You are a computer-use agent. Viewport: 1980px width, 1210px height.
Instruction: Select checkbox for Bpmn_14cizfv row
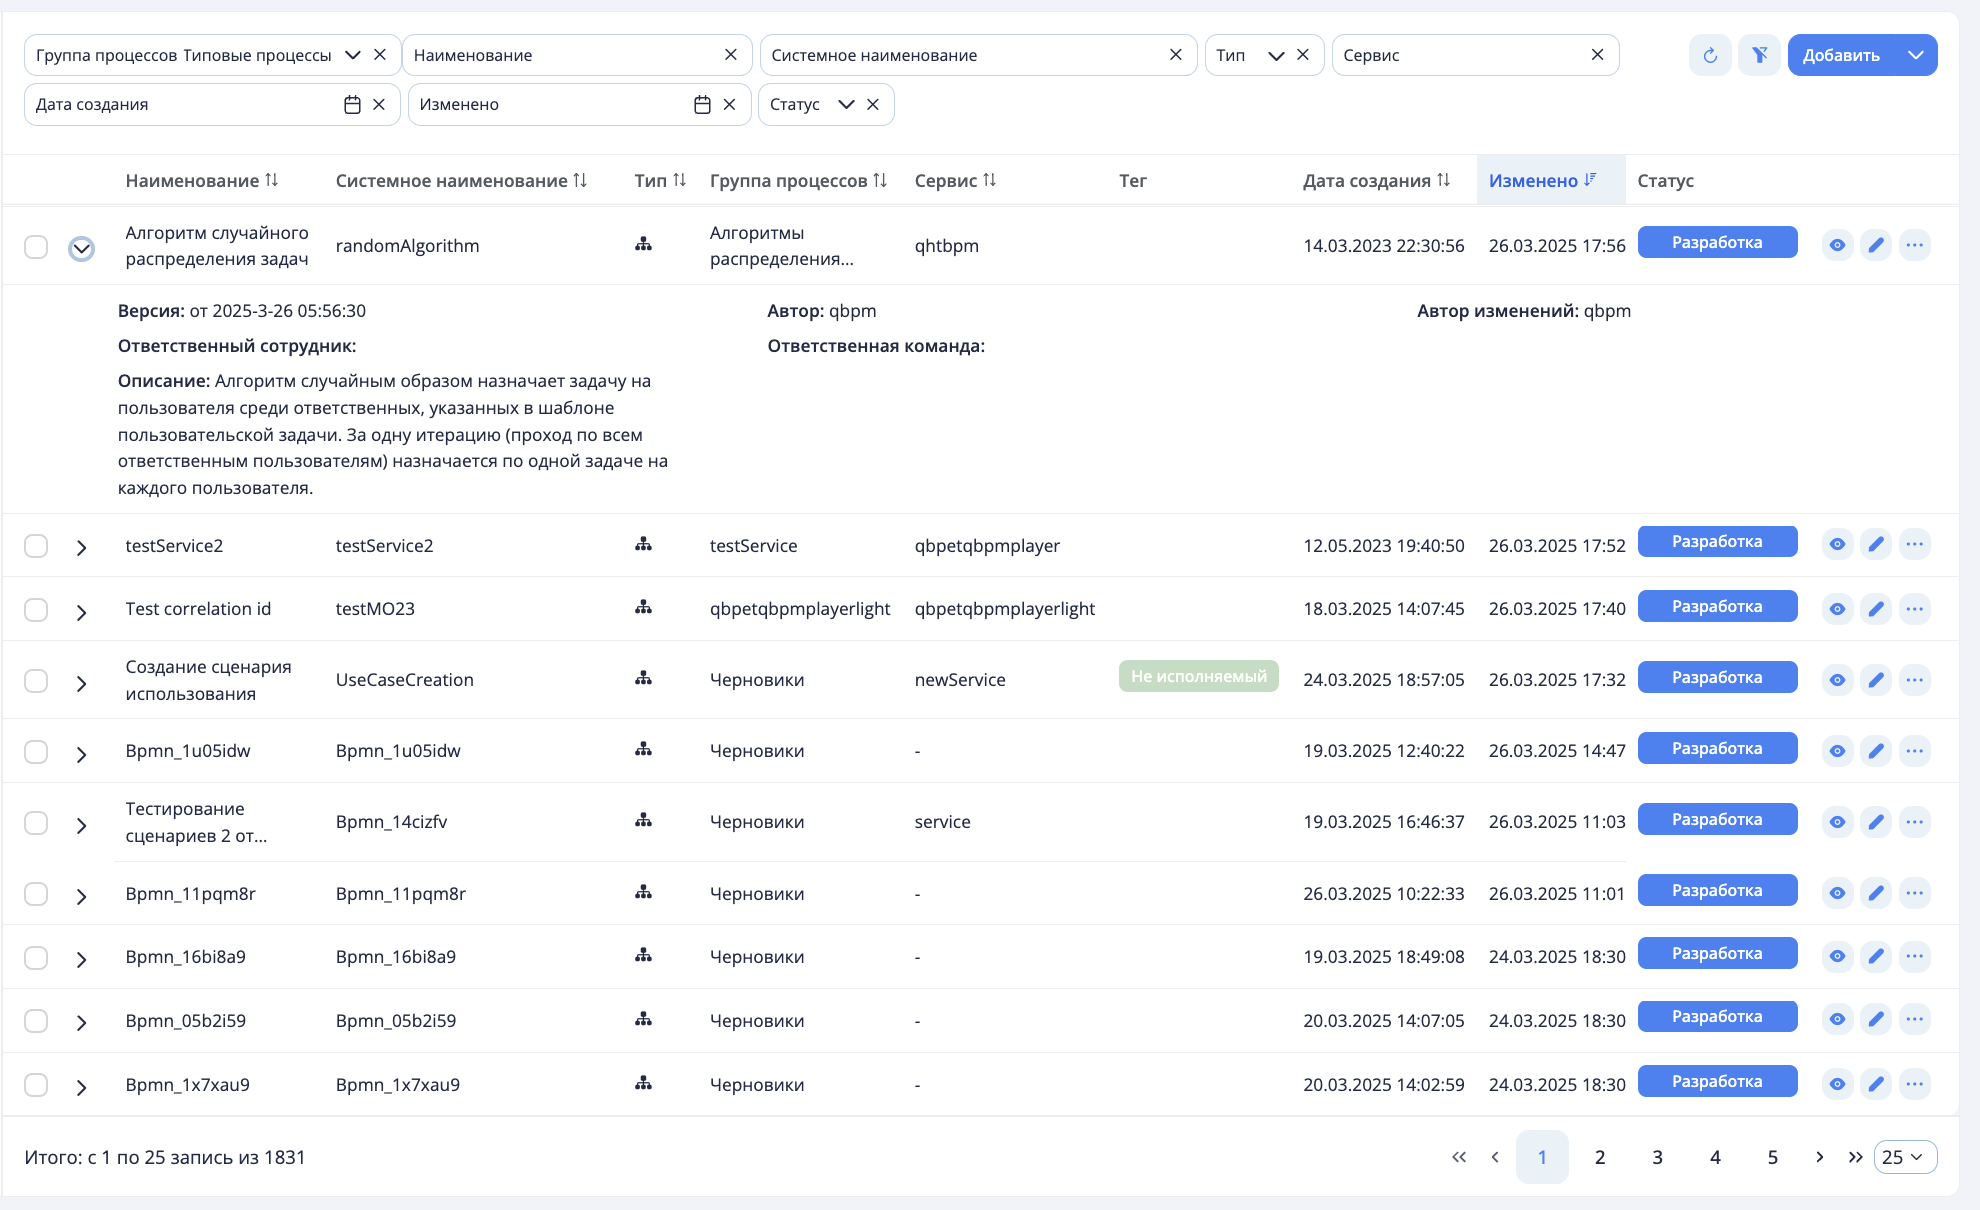pyautogui.click(x=36, y=822)
